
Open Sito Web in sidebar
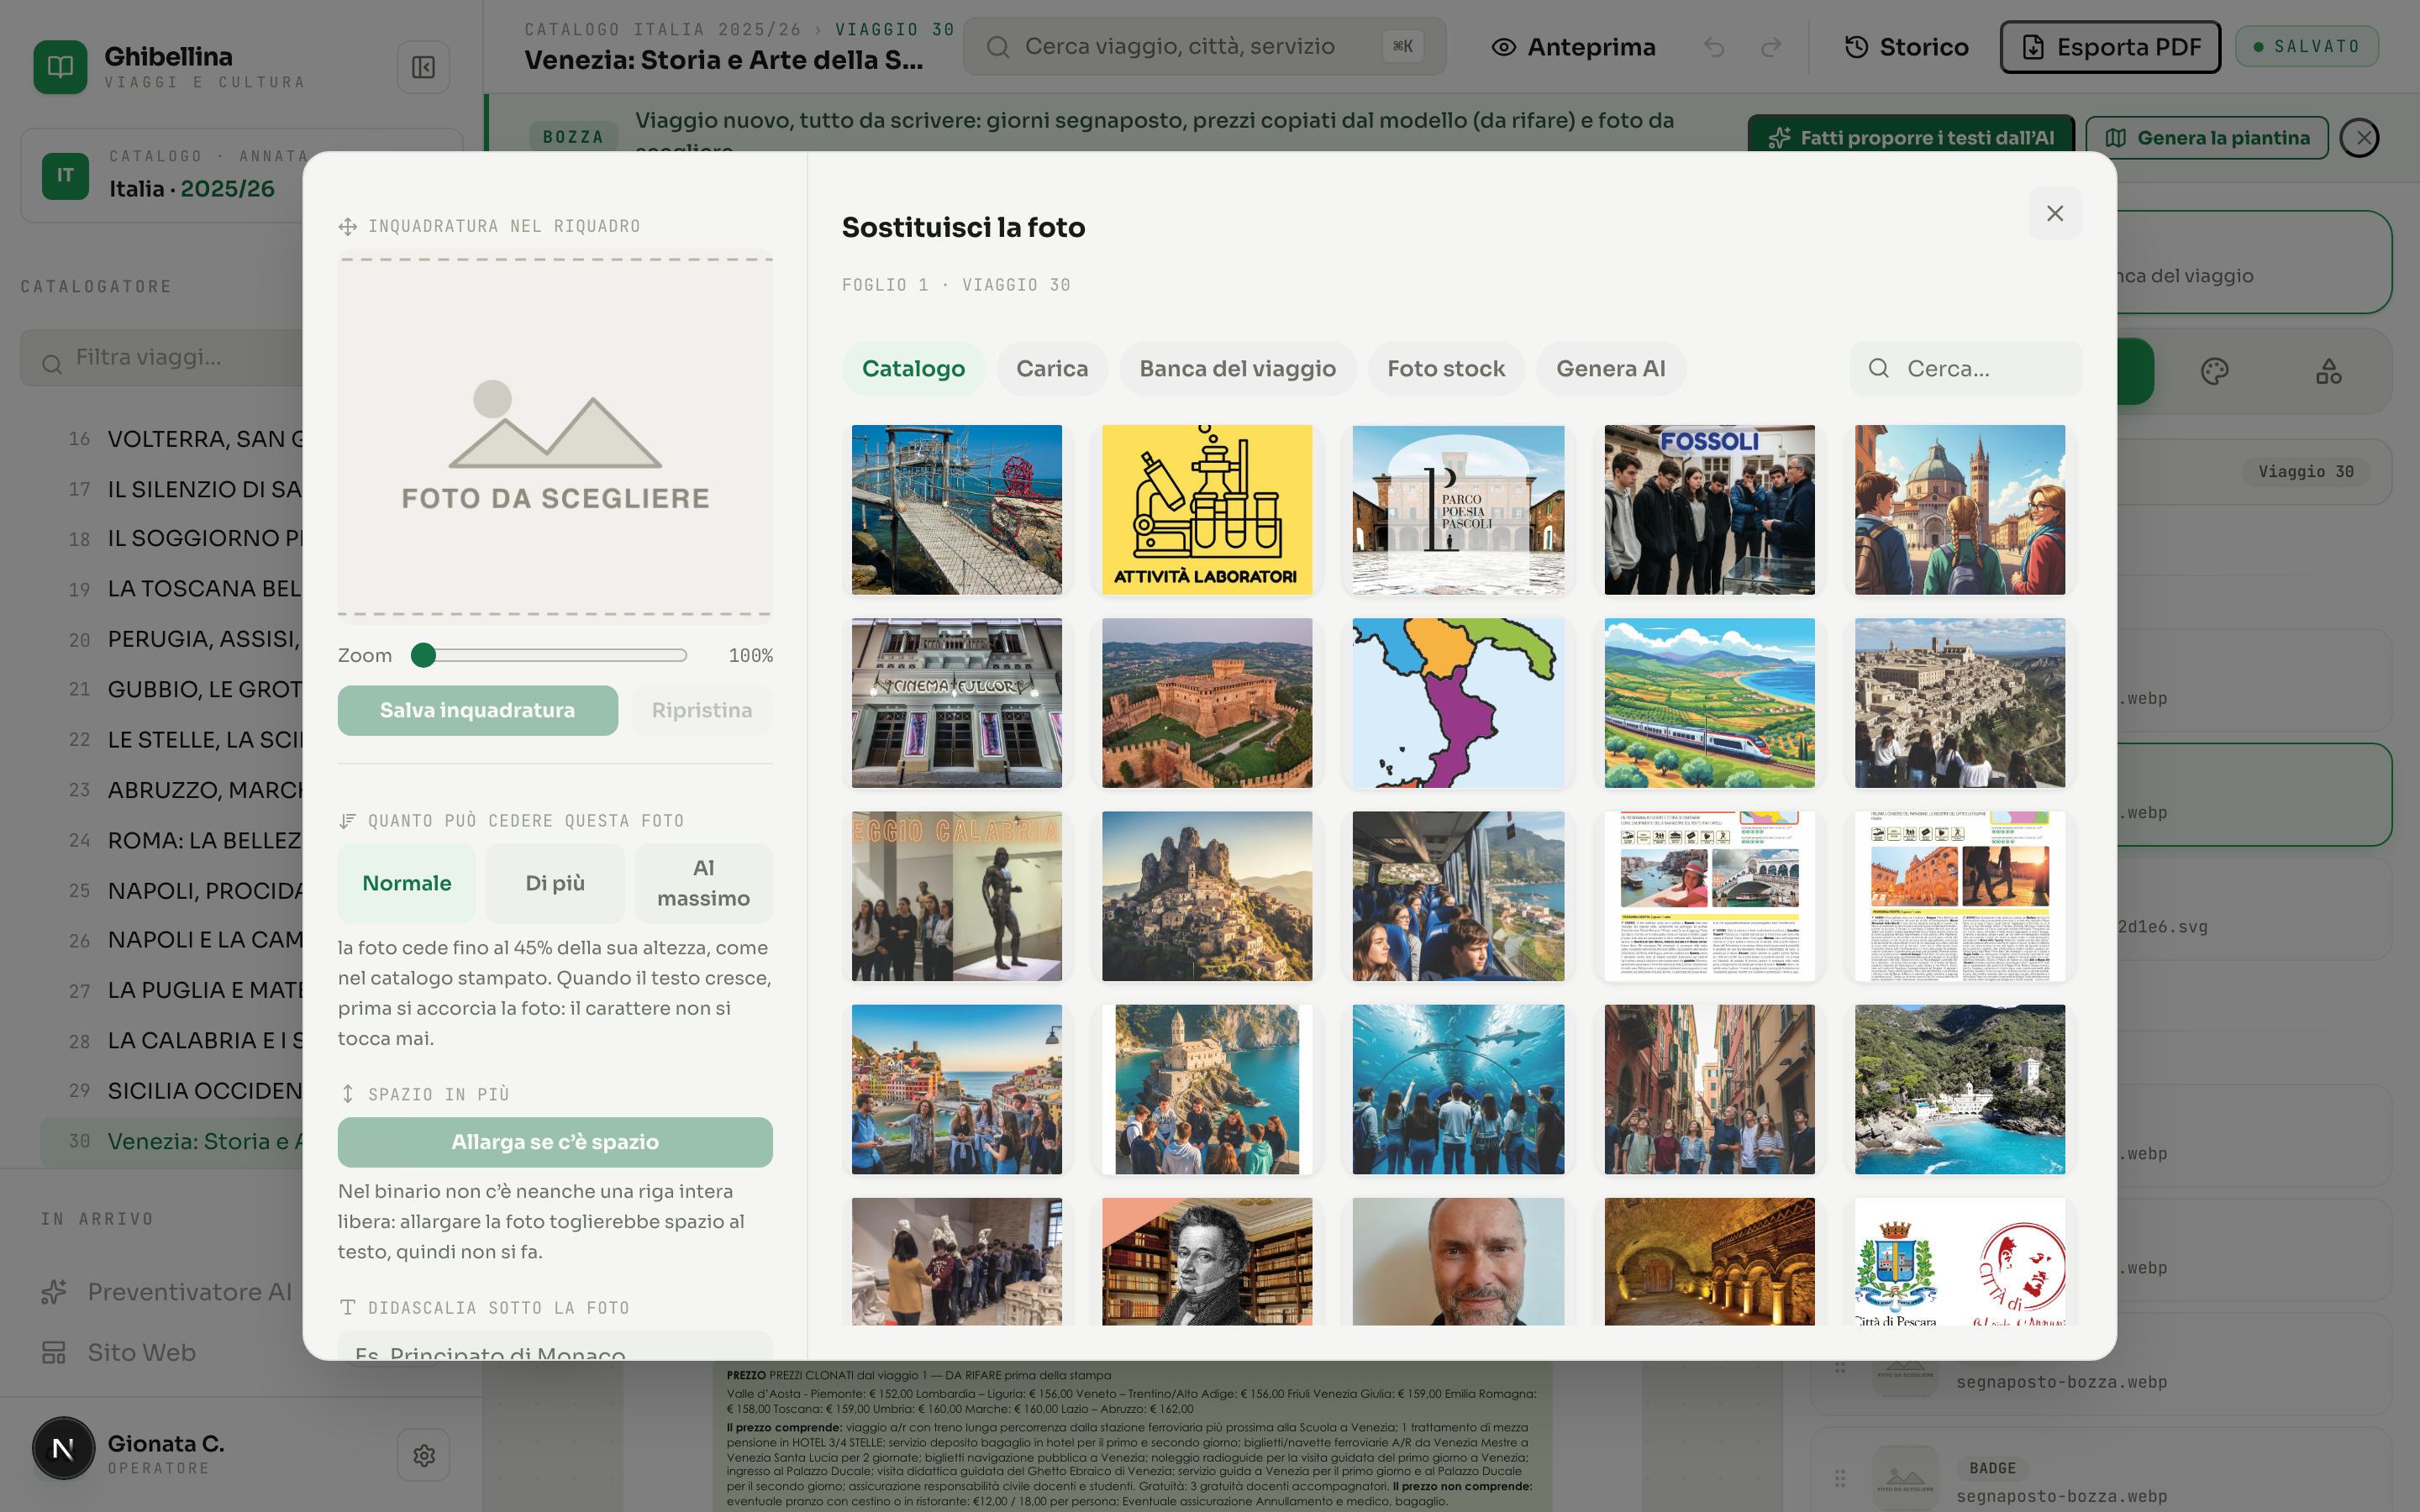[119, 1352]
